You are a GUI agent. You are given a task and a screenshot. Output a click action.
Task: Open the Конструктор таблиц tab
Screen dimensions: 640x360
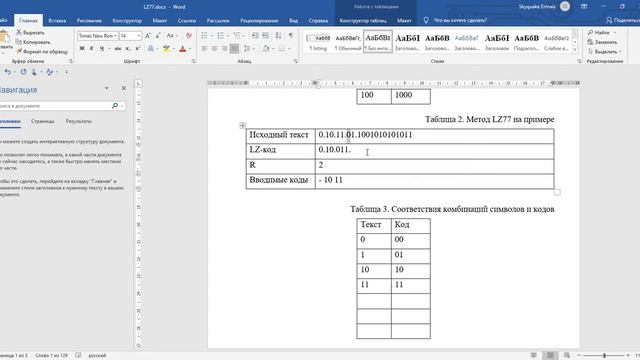pyautogui.click(x=363, y=20)
